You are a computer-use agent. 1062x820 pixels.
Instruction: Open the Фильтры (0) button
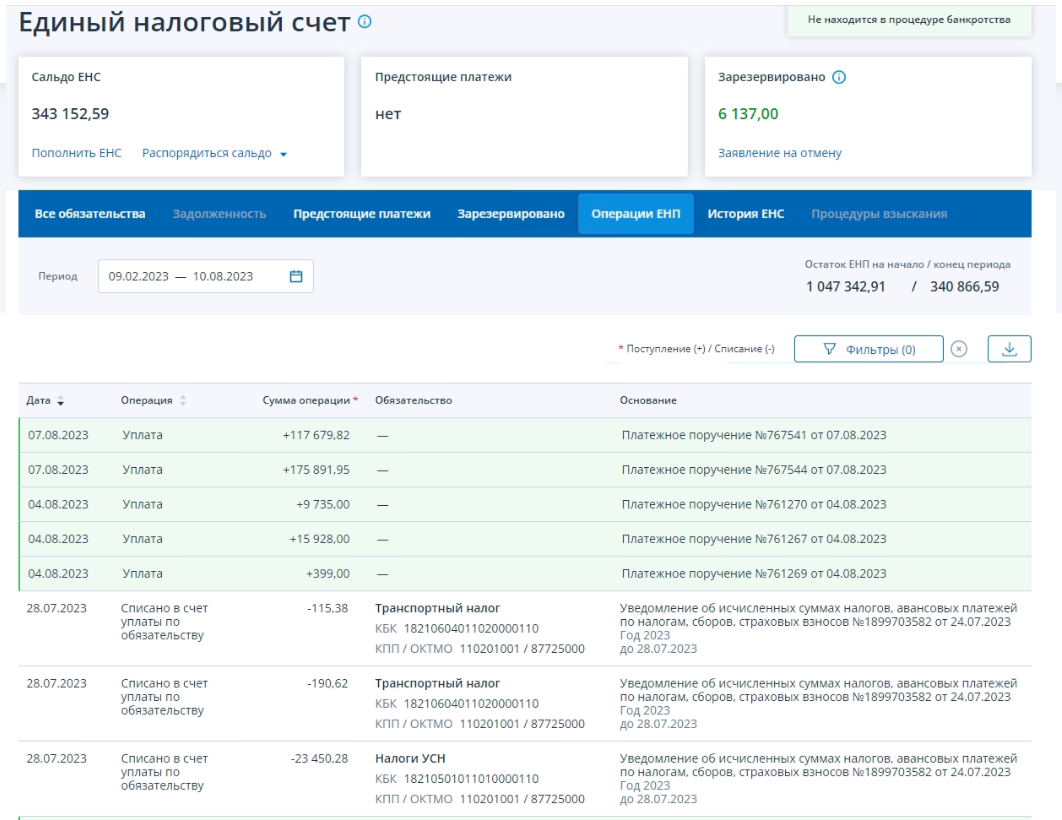(868, 349)
